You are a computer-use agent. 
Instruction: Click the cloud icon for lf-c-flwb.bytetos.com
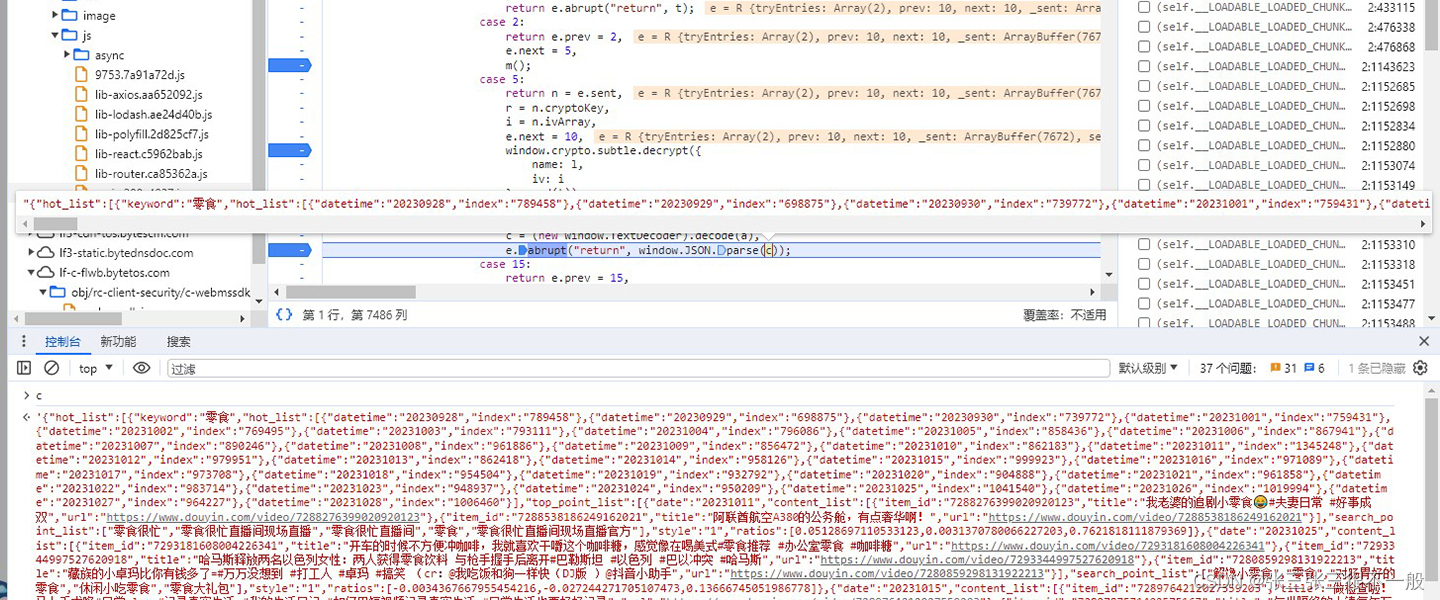click(x=45, y=272)
